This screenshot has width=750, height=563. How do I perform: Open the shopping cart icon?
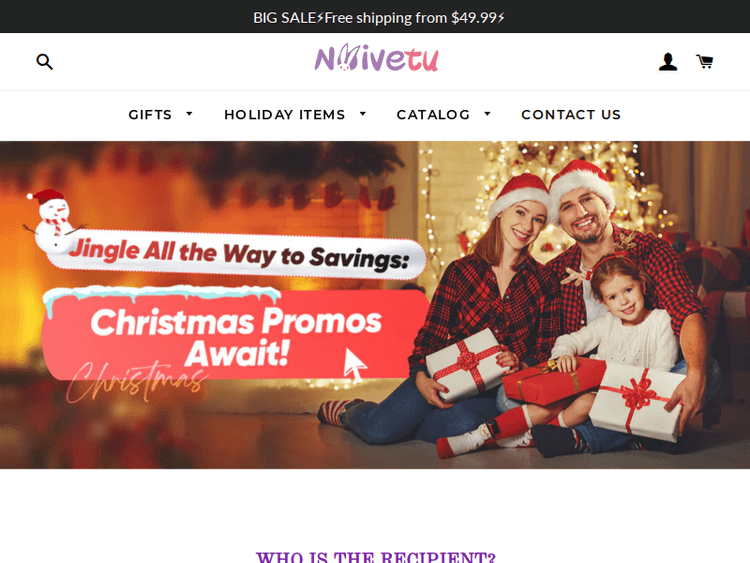[705, 62]
